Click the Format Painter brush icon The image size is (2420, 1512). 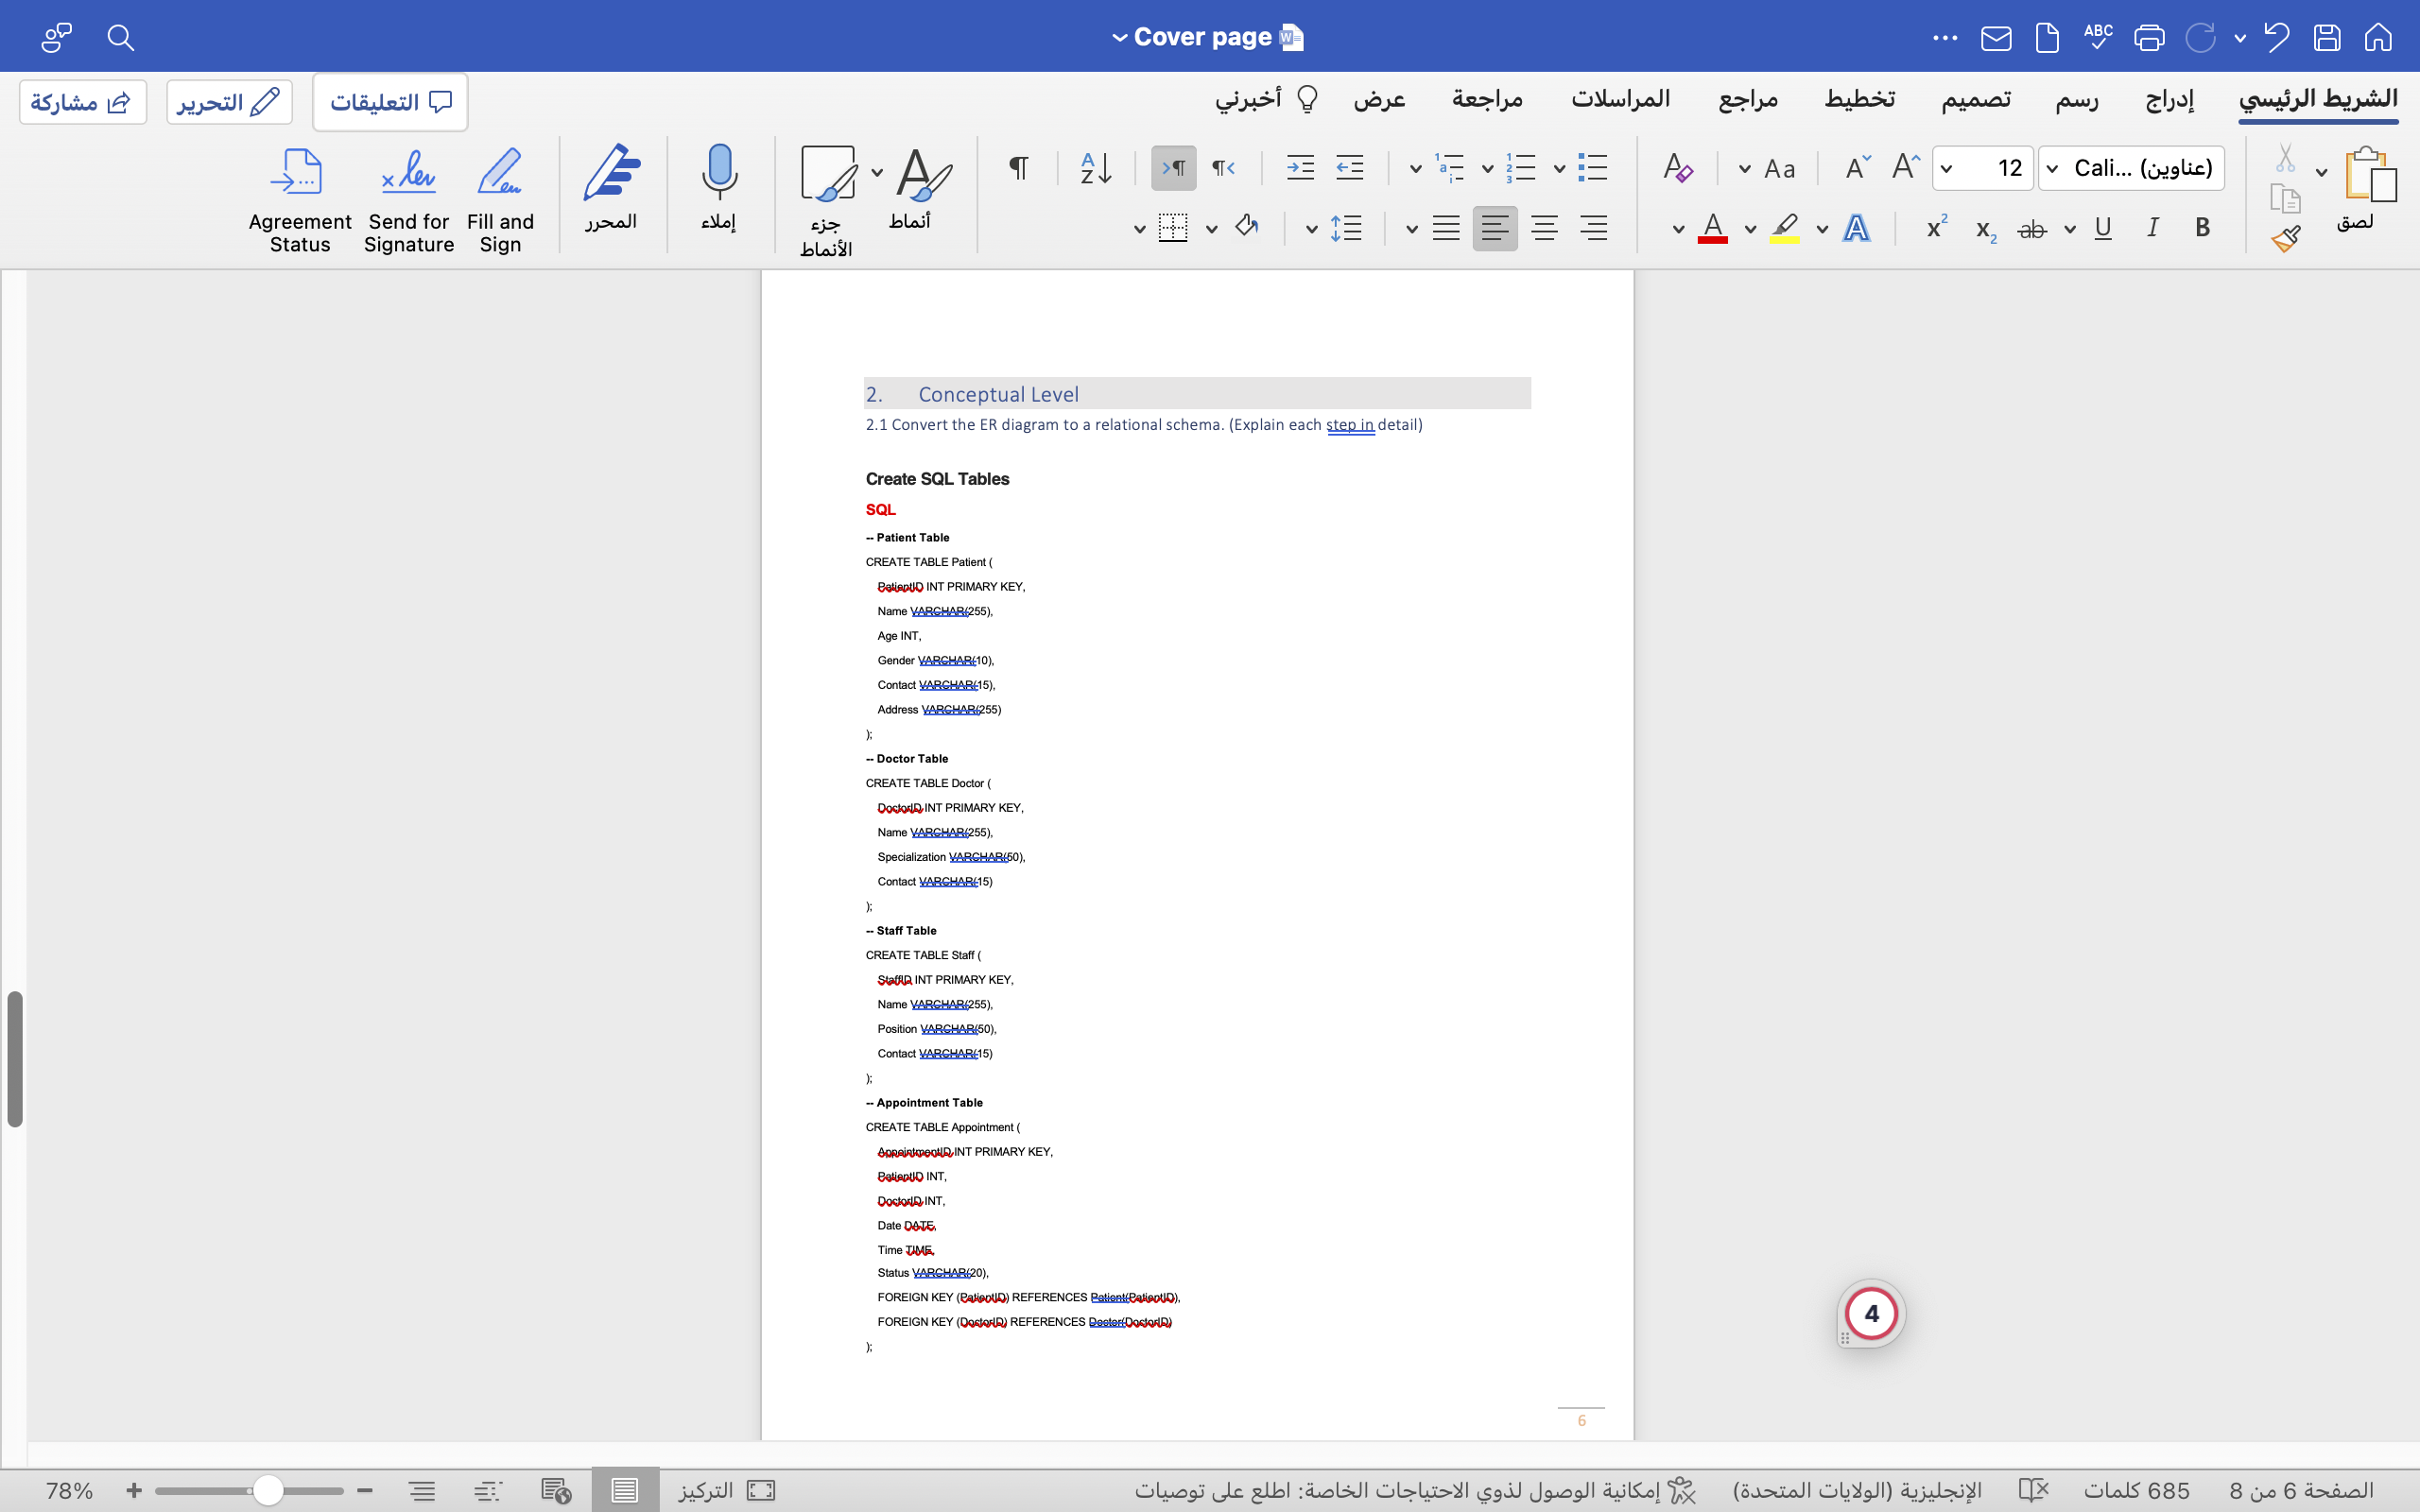click(2285, 238)
